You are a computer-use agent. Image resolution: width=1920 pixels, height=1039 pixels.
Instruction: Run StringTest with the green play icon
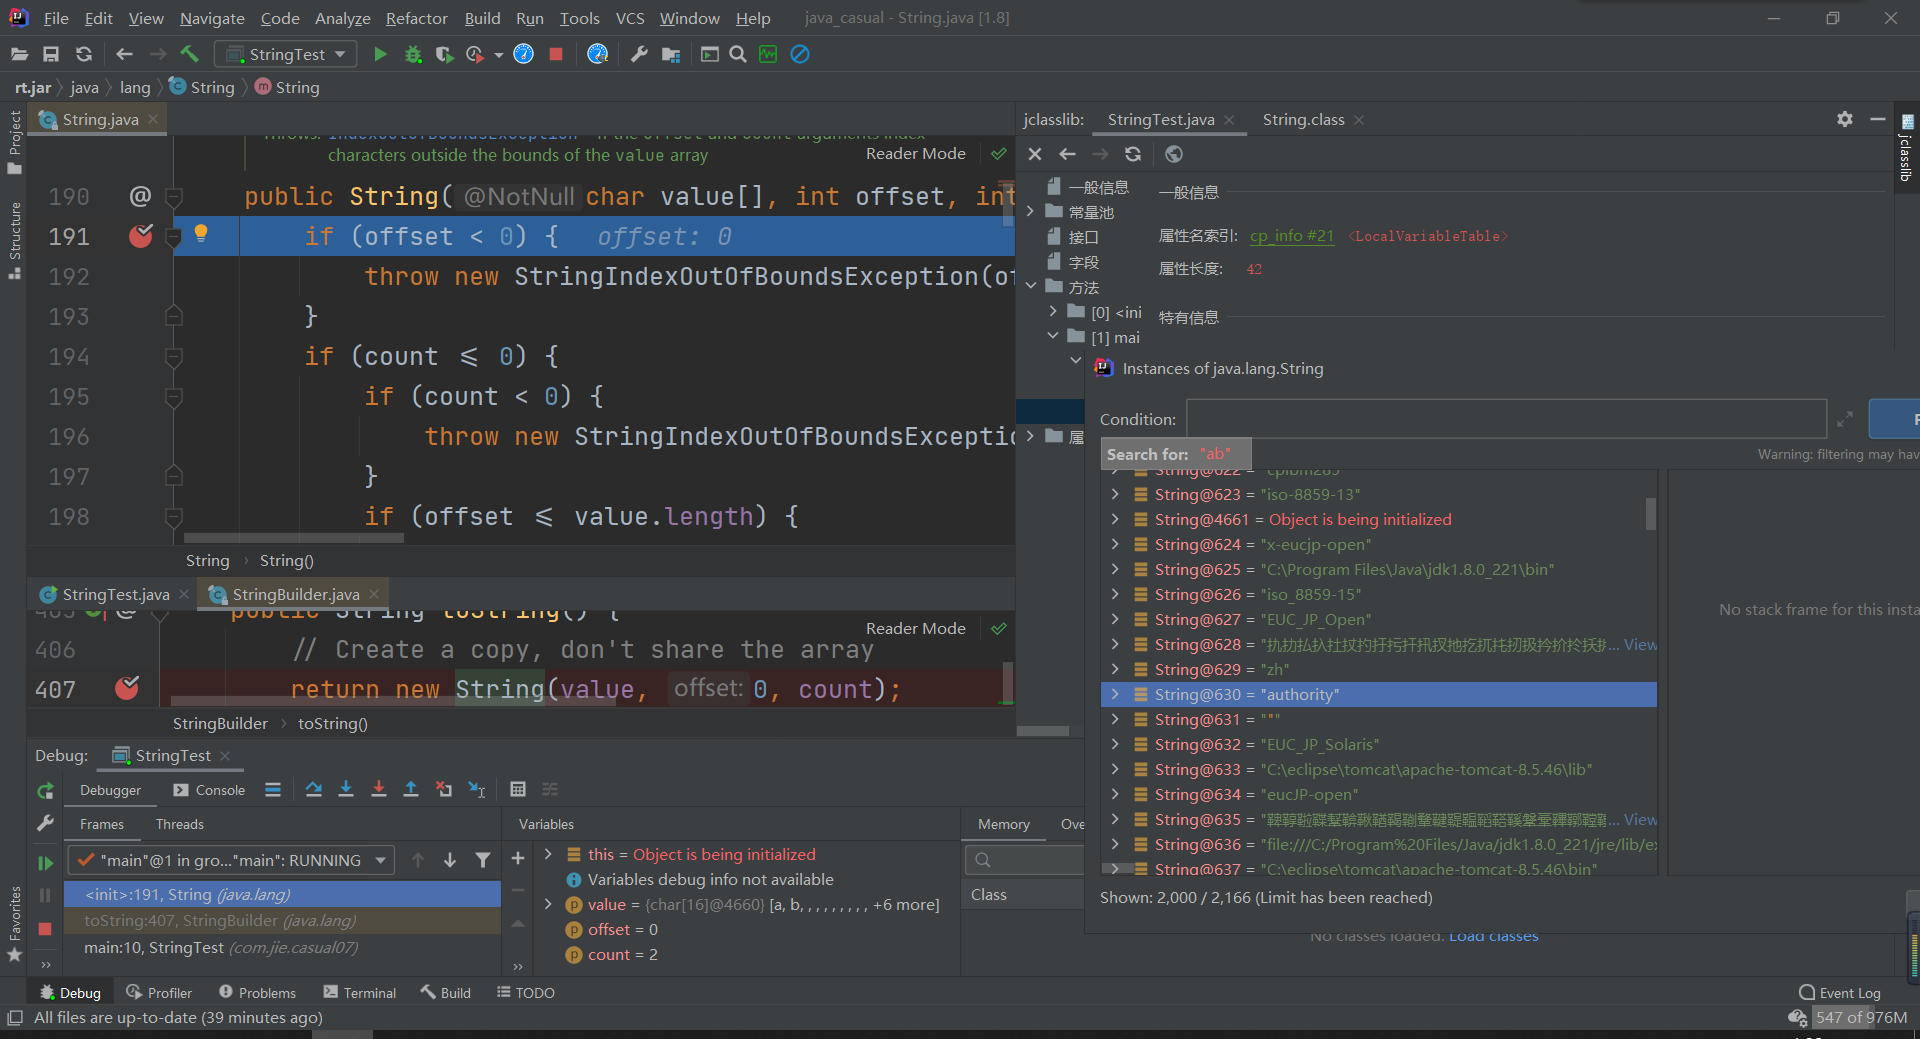tap(380, 54)
